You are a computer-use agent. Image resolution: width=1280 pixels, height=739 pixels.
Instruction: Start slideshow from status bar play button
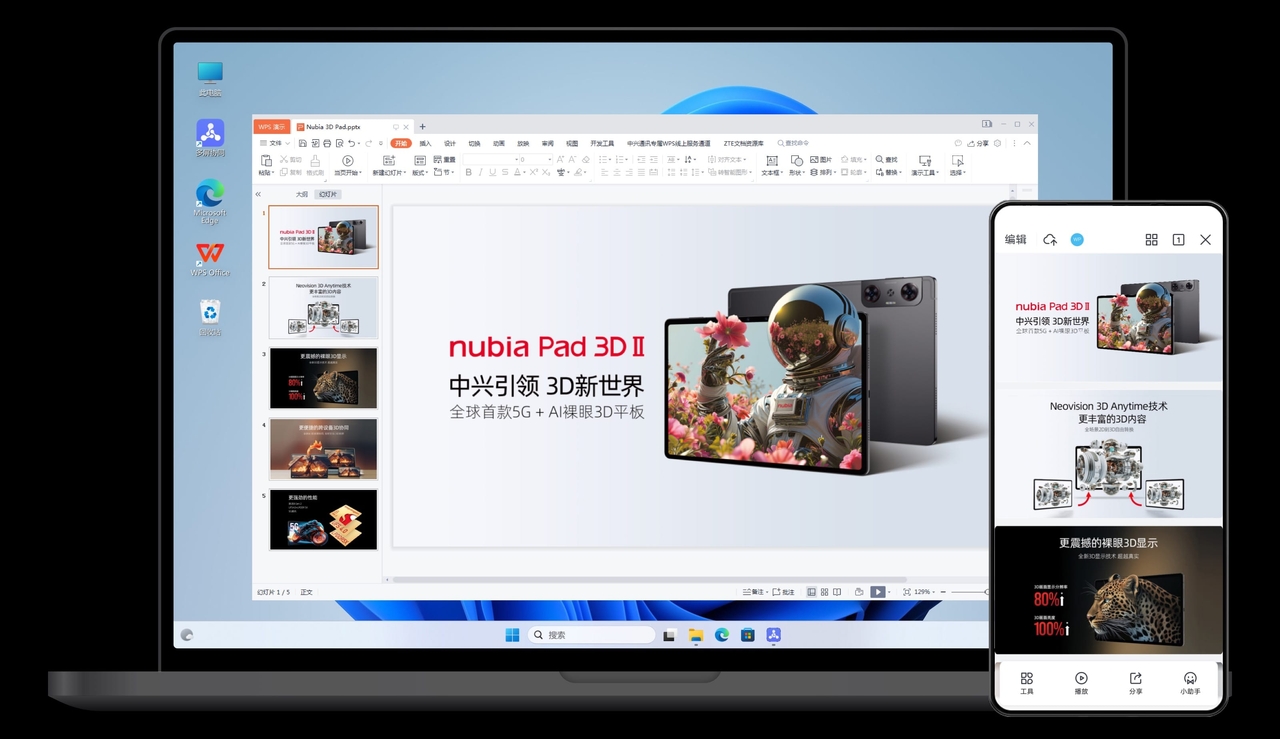(877, 592)
